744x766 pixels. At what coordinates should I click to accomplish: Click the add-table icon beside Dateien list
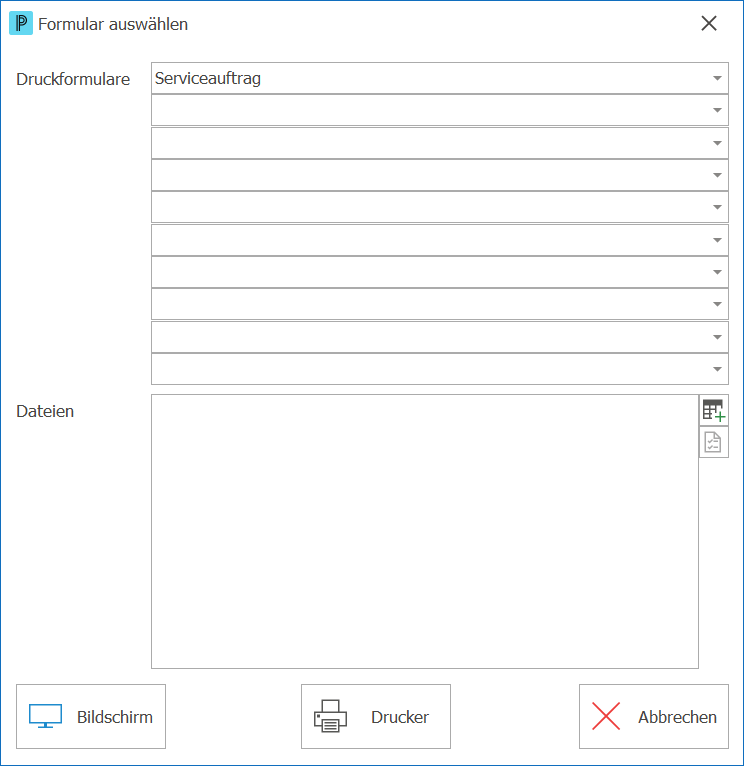(x=714, y=410)
